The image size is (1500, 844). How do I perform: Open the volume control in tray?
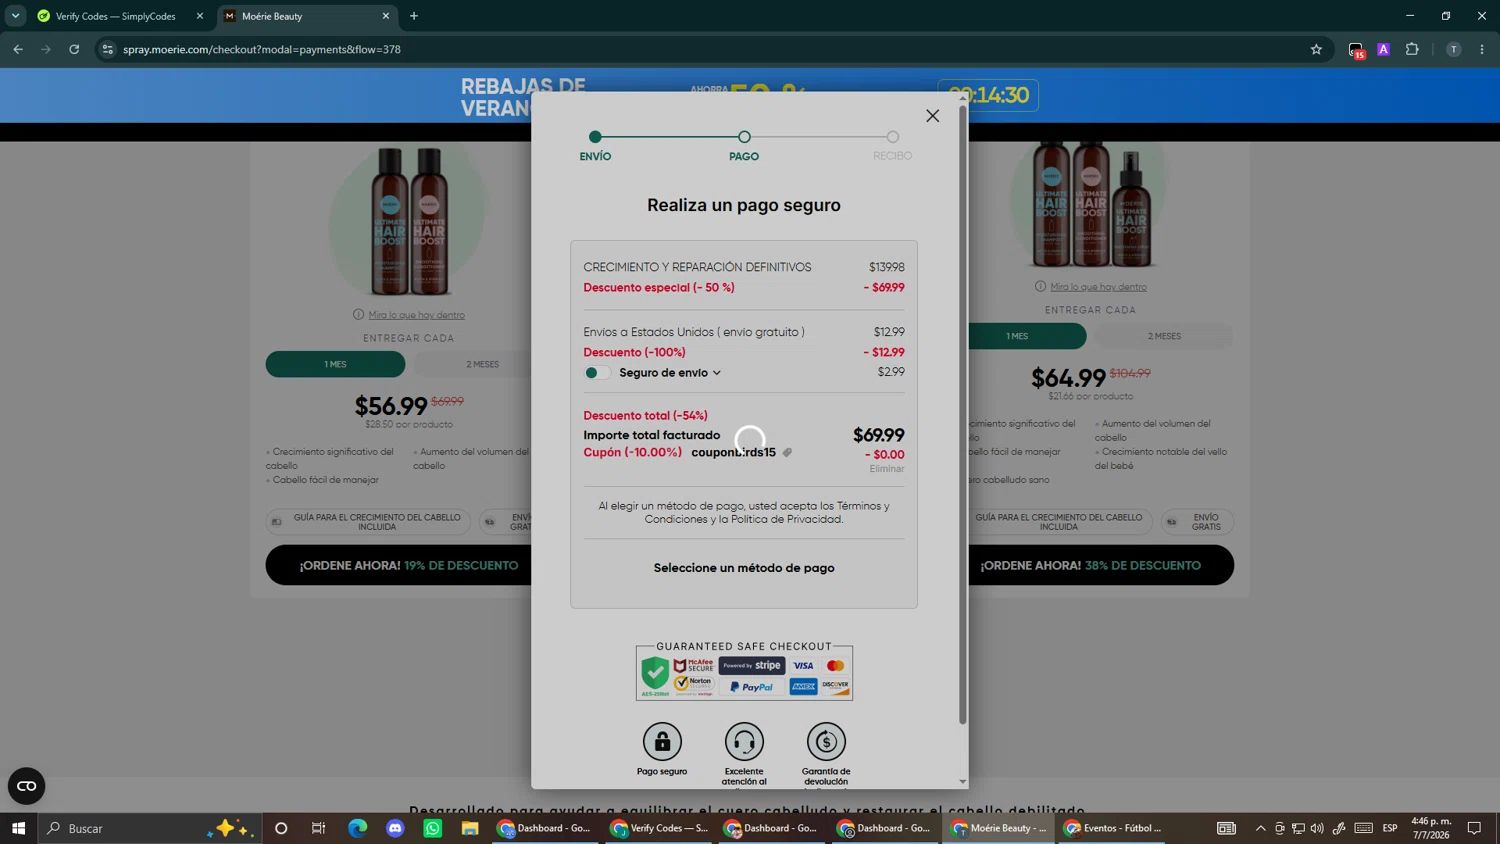click(1317, 828)
